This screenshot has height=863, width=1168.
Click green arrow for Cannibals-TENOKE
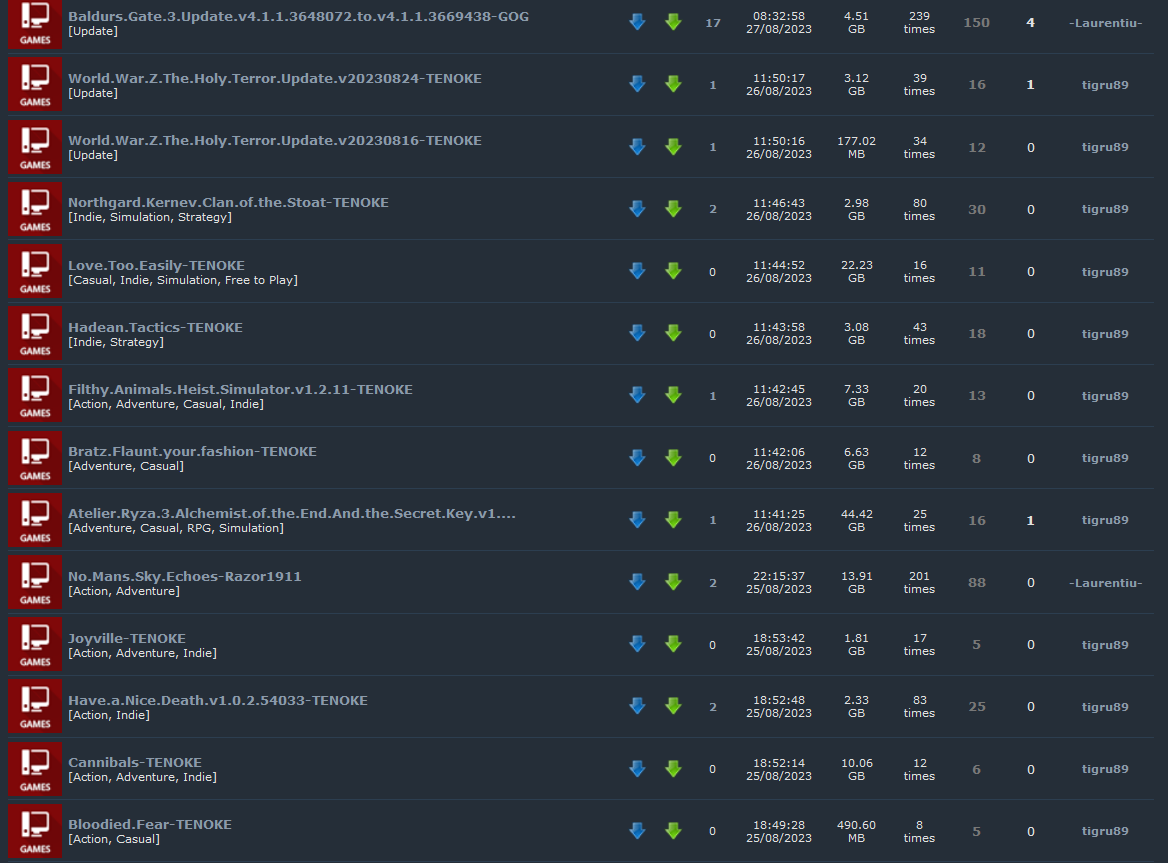(x=673, y=768)
